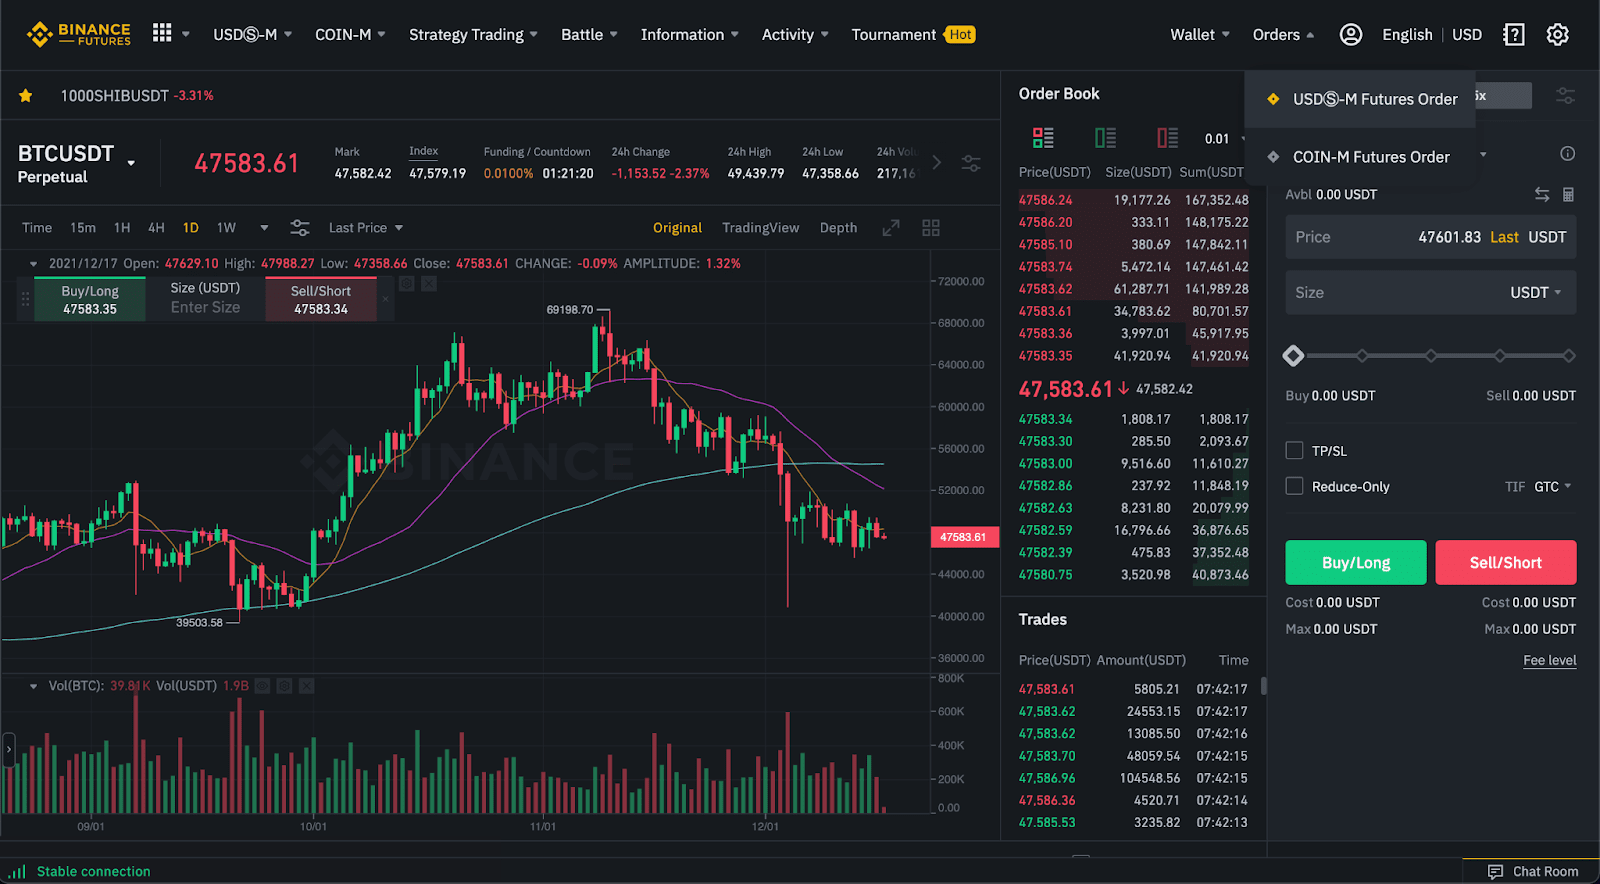Show both bids and asks order book view
This screenshot has width=1600, height=884.
1043,138
